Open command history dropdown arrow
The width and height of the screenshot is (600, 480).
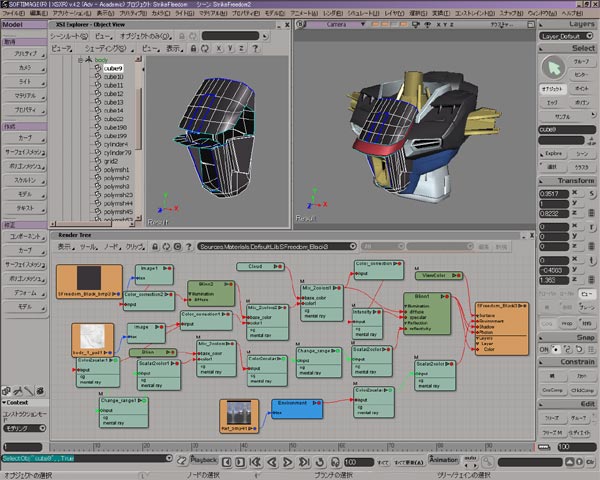click(169, 458)
